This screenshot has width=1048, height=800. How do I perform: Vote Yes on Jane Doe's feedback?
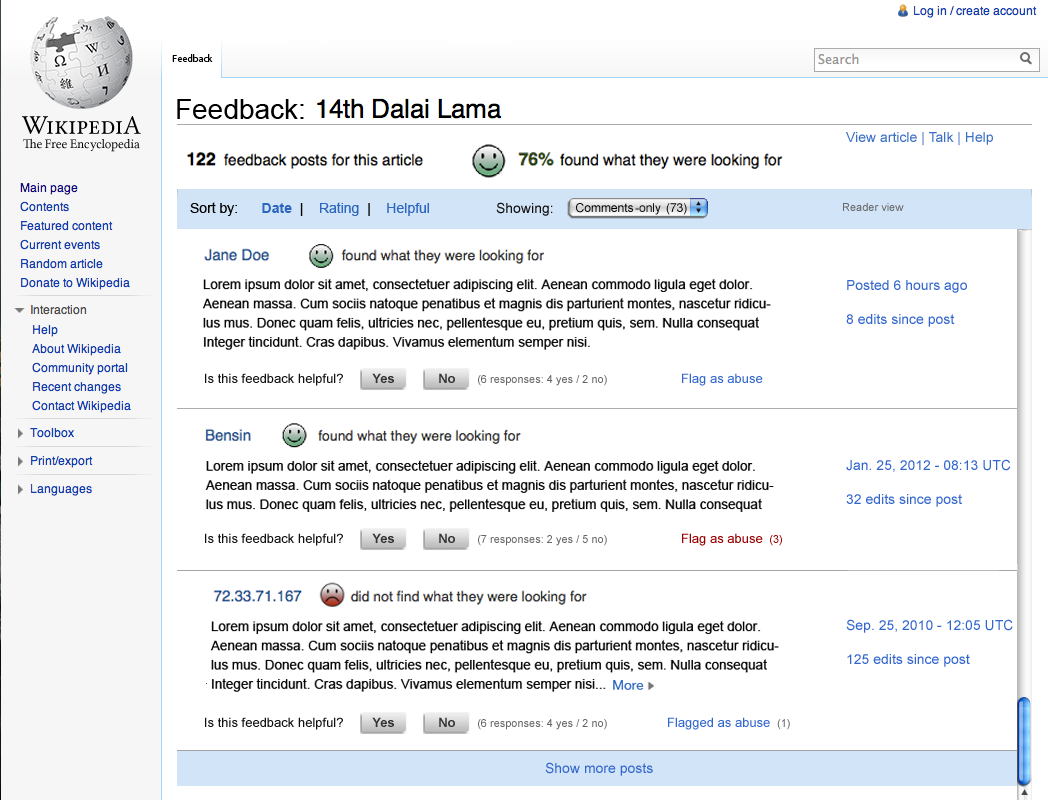coord(383,379)
